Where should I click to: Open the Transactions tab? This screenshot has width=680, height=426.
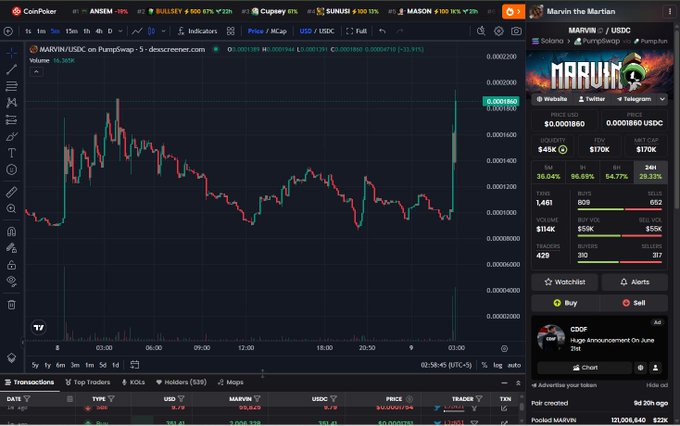coord(29,382)
